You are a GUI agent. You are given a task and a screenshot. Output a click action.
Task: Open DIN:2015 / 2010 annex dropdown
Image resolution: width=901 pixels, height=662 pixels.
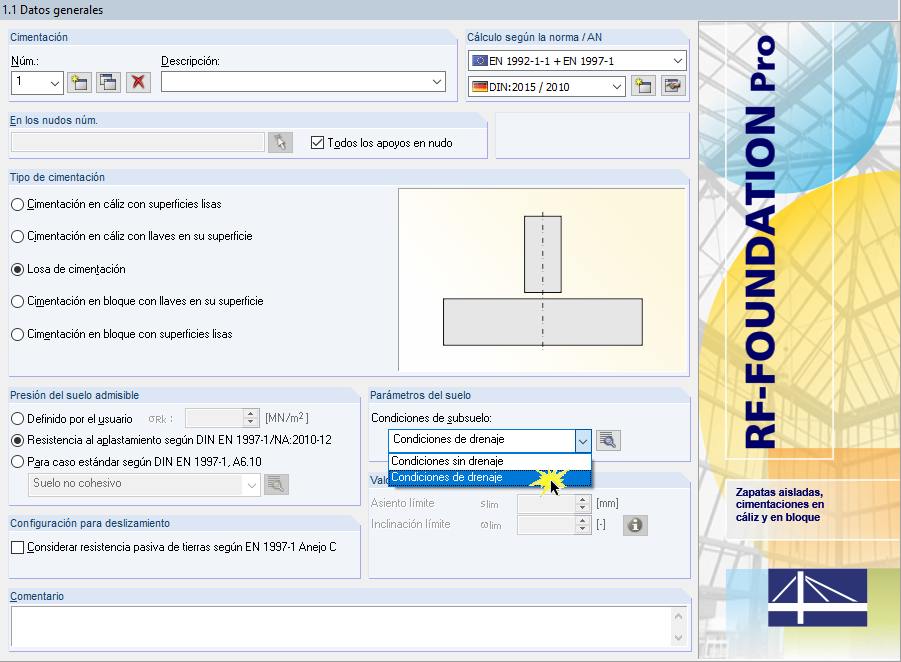[x=617, y=87]
